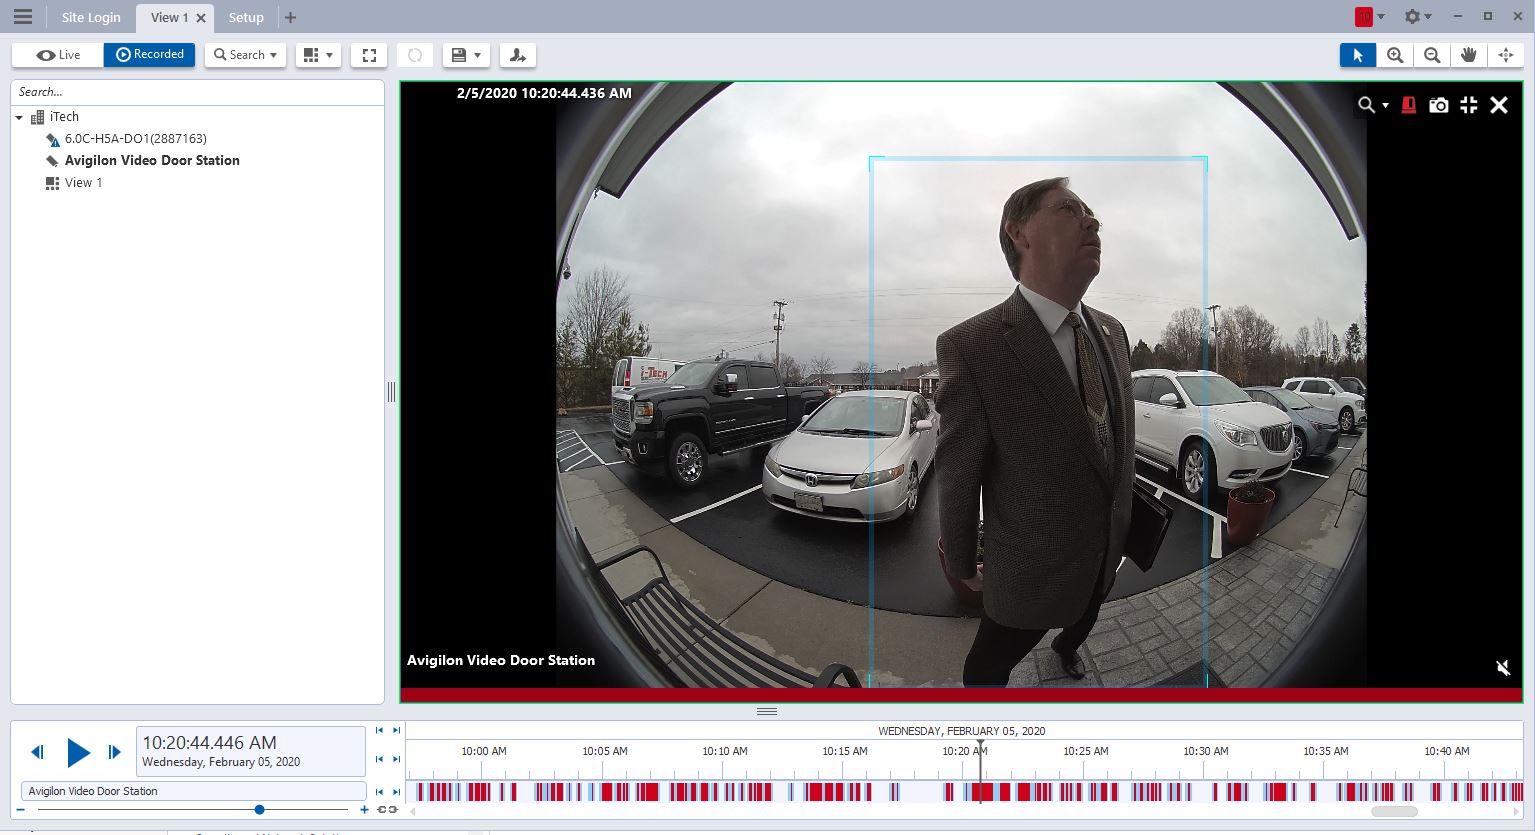Select the Zoom Out magnifier tool
This screenshot has width=1535, height=835.
[x=1432, y=55]
